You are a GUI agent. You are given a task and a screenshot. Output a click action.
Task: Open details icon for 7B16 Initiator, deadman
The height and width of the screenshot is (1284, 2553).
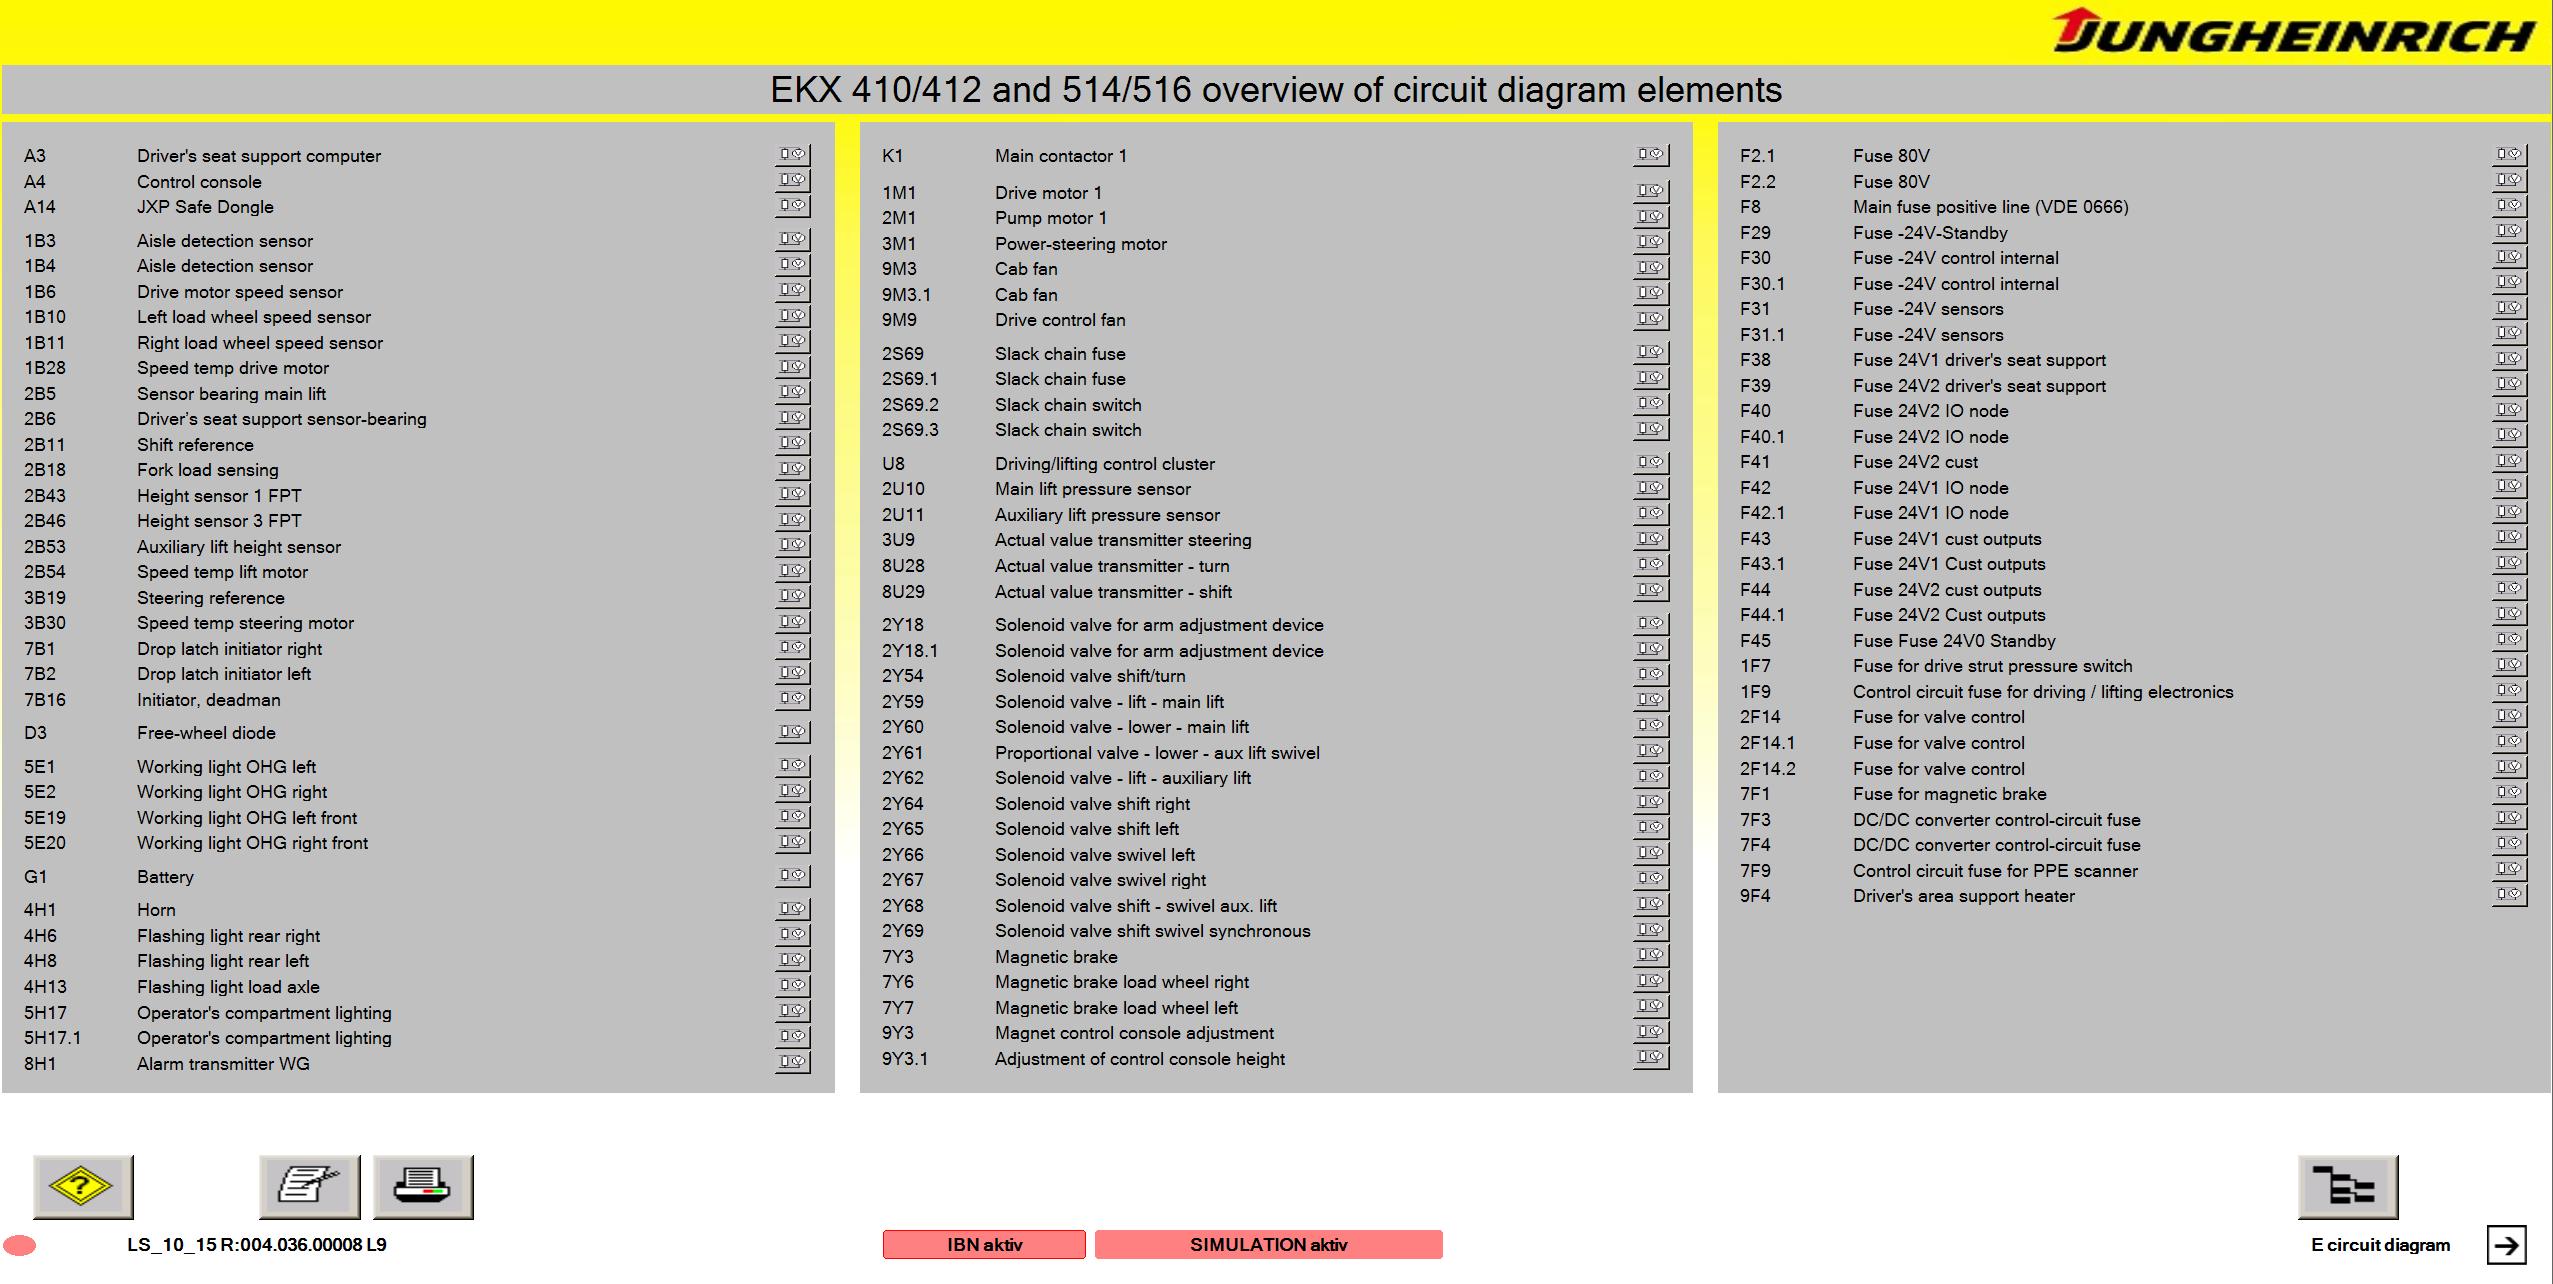tap(793, 699)
